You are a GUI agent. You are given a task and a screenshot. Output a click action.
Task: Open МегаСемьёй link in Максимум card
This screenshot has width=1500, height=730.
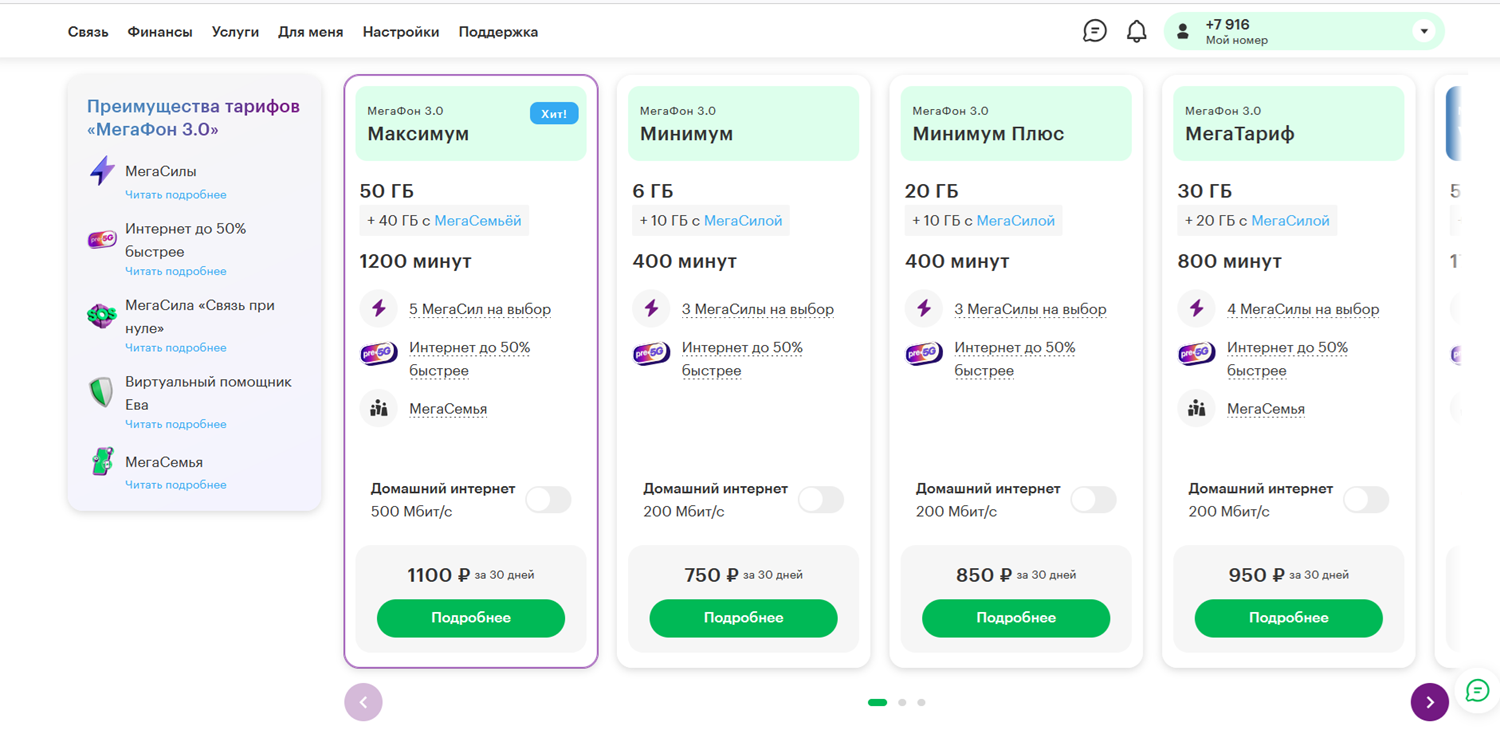478,221
